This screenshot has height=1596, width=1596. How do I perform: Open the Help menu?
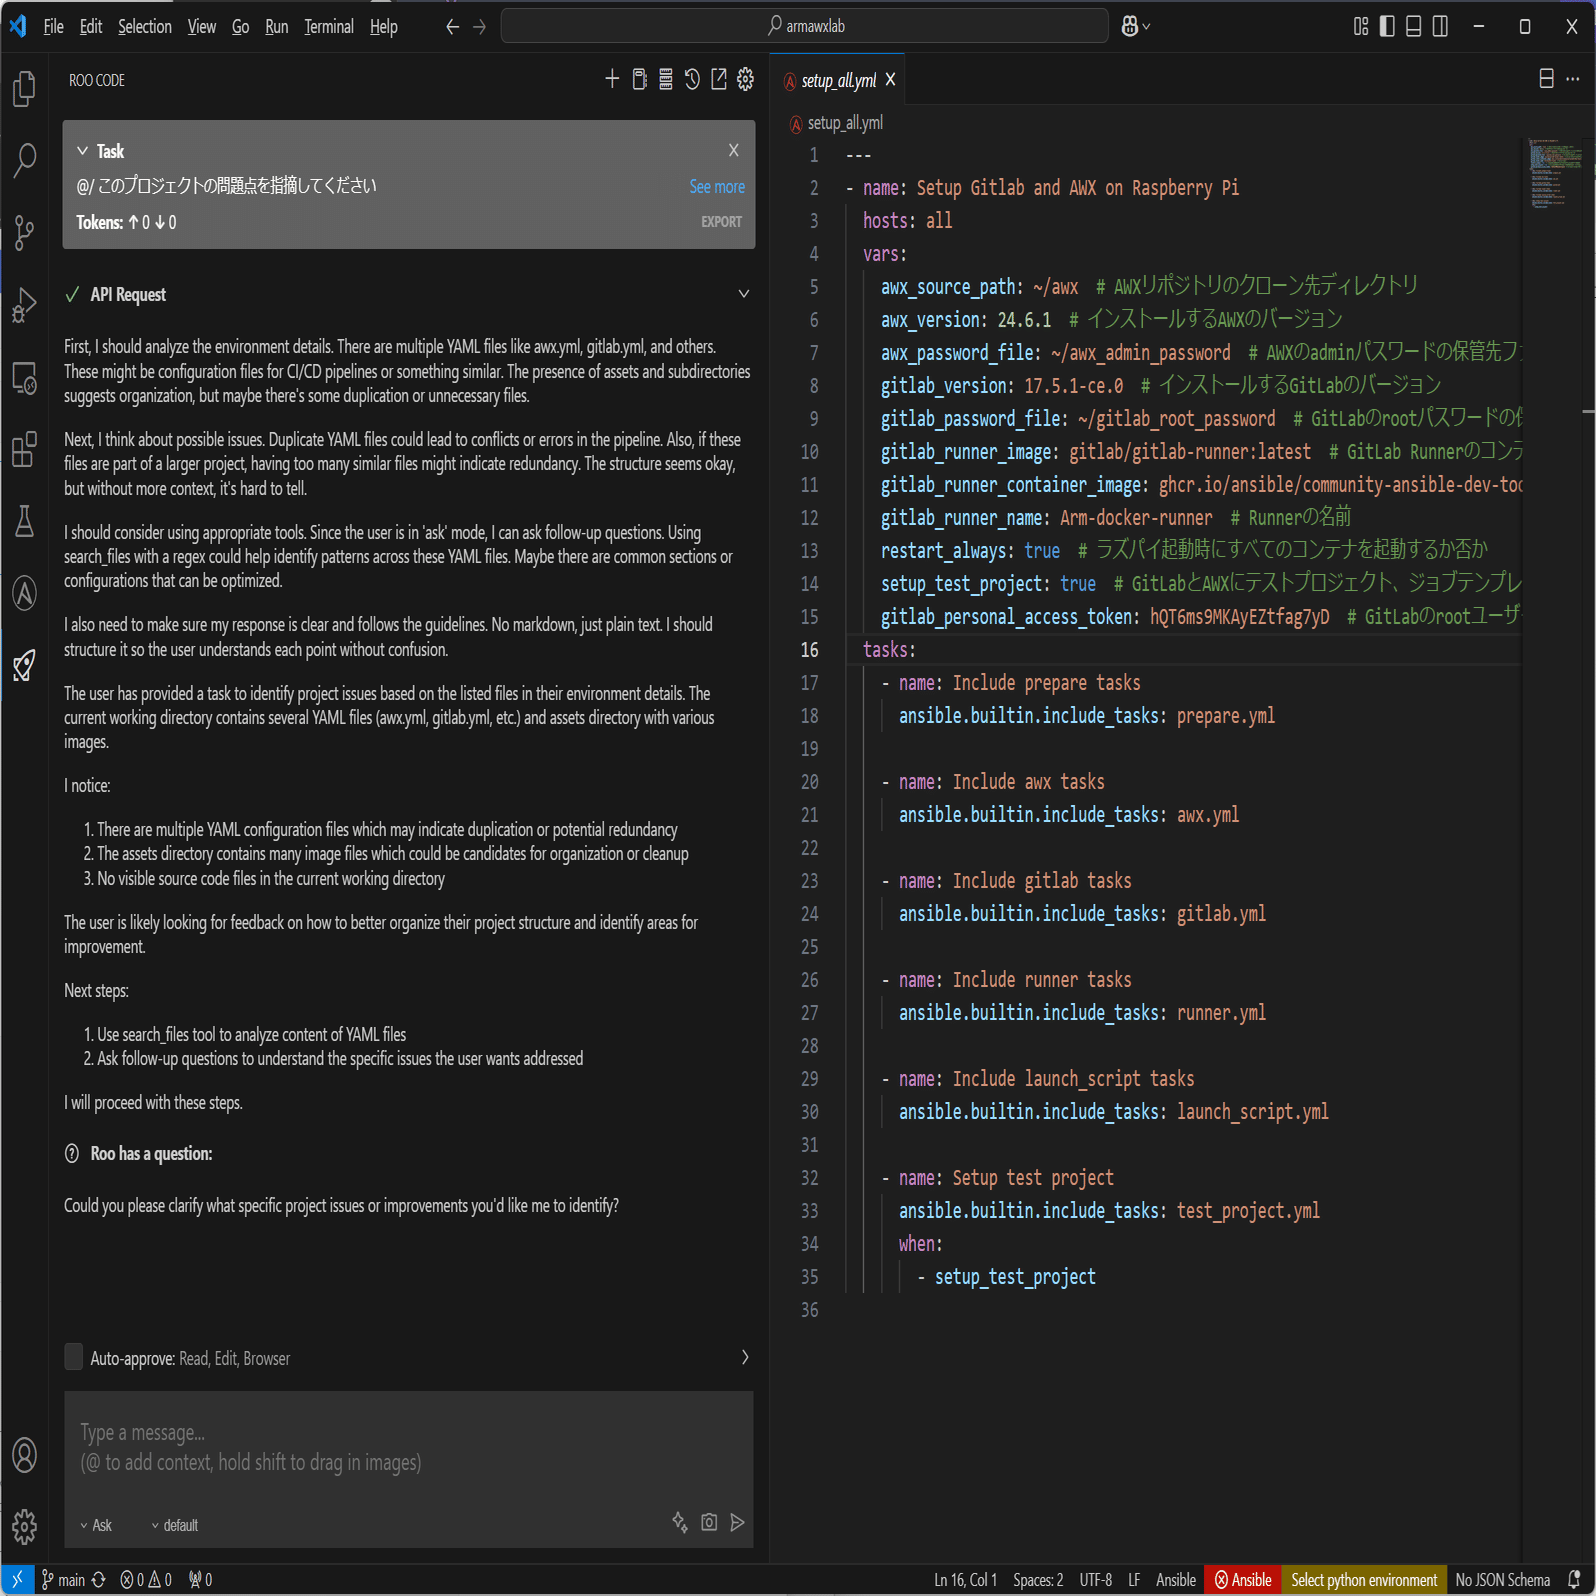point(384,26)
